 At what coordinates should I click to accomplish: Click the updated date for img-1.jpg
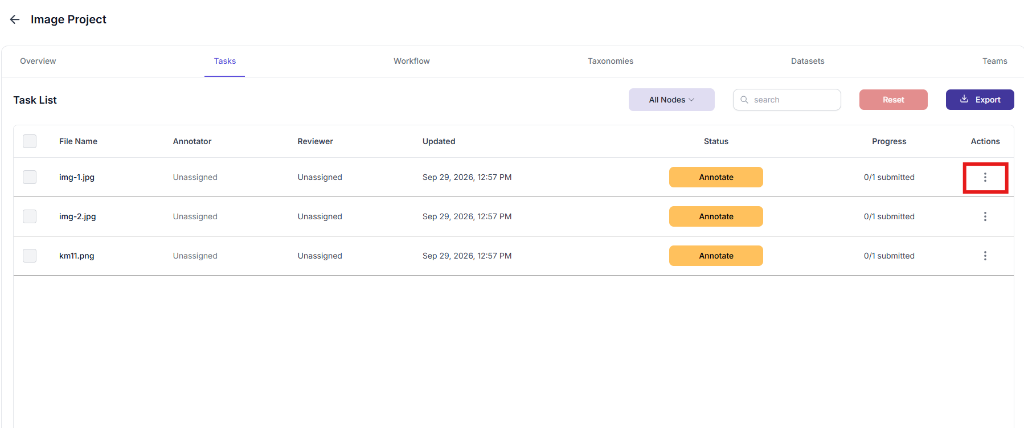pos(466,177)
